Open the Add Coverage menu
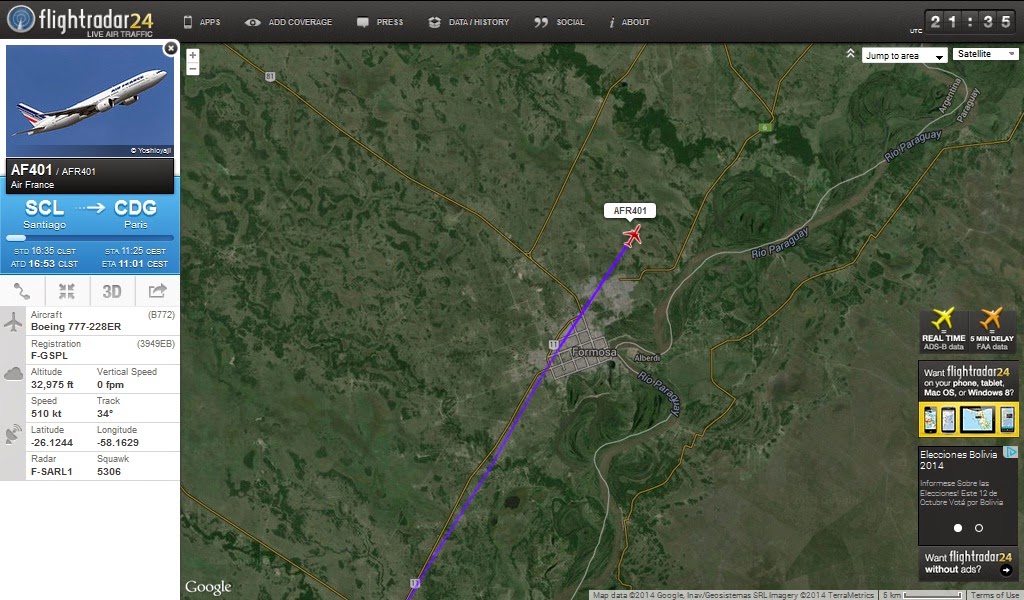The width and height of the screenshot is (1024, 600). 288,22
